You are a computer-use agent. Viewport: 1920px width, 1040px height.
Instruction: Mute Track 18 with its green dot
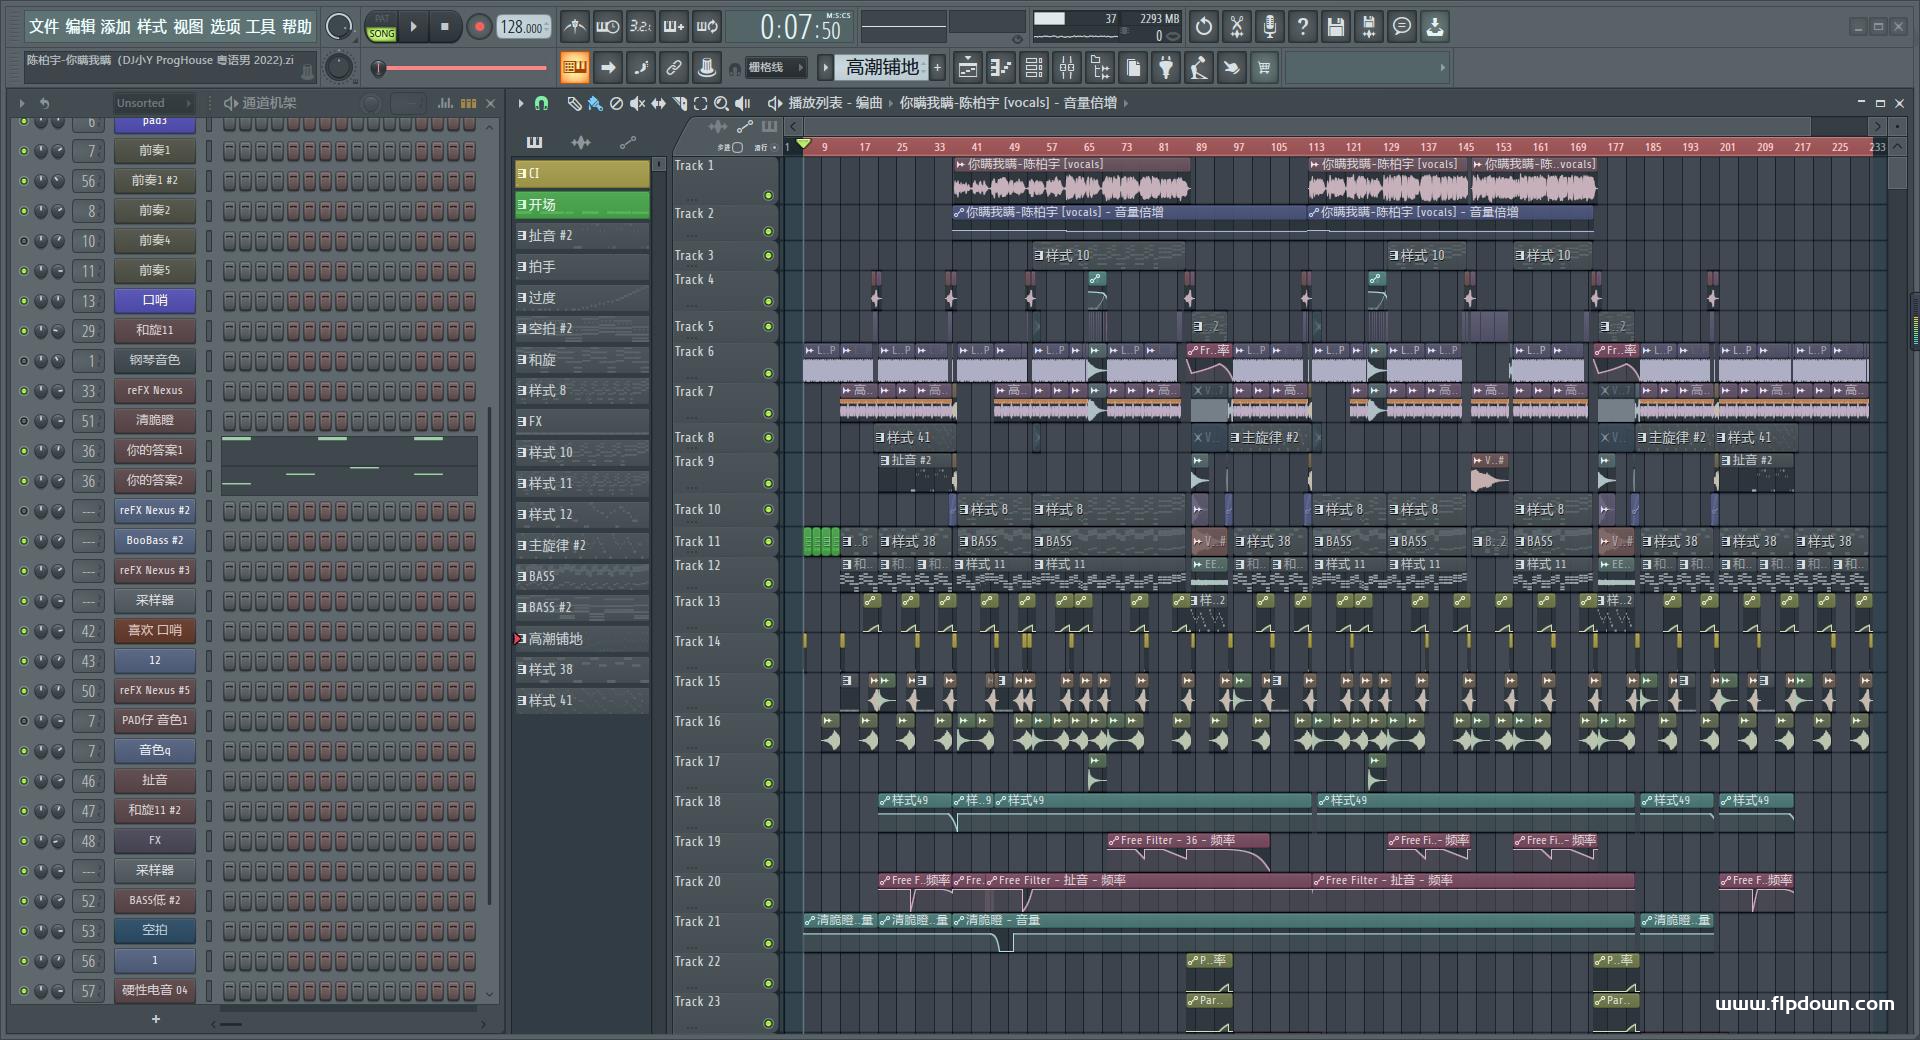pos(768,824)
